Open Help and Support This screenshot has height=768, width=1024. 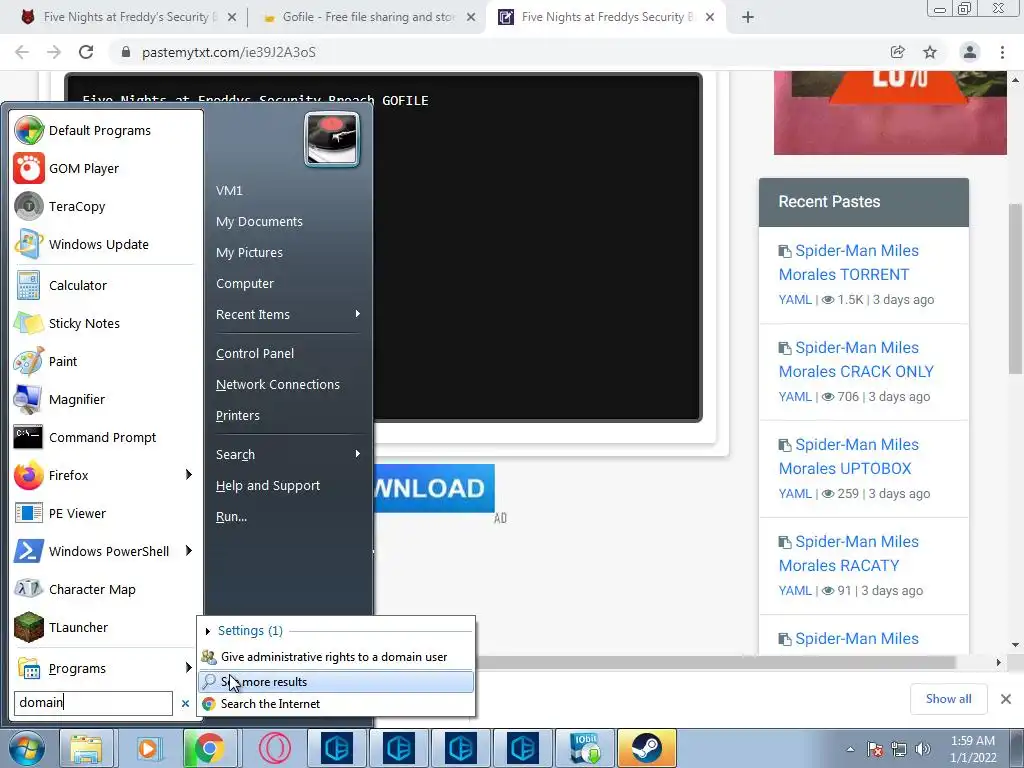268,486
